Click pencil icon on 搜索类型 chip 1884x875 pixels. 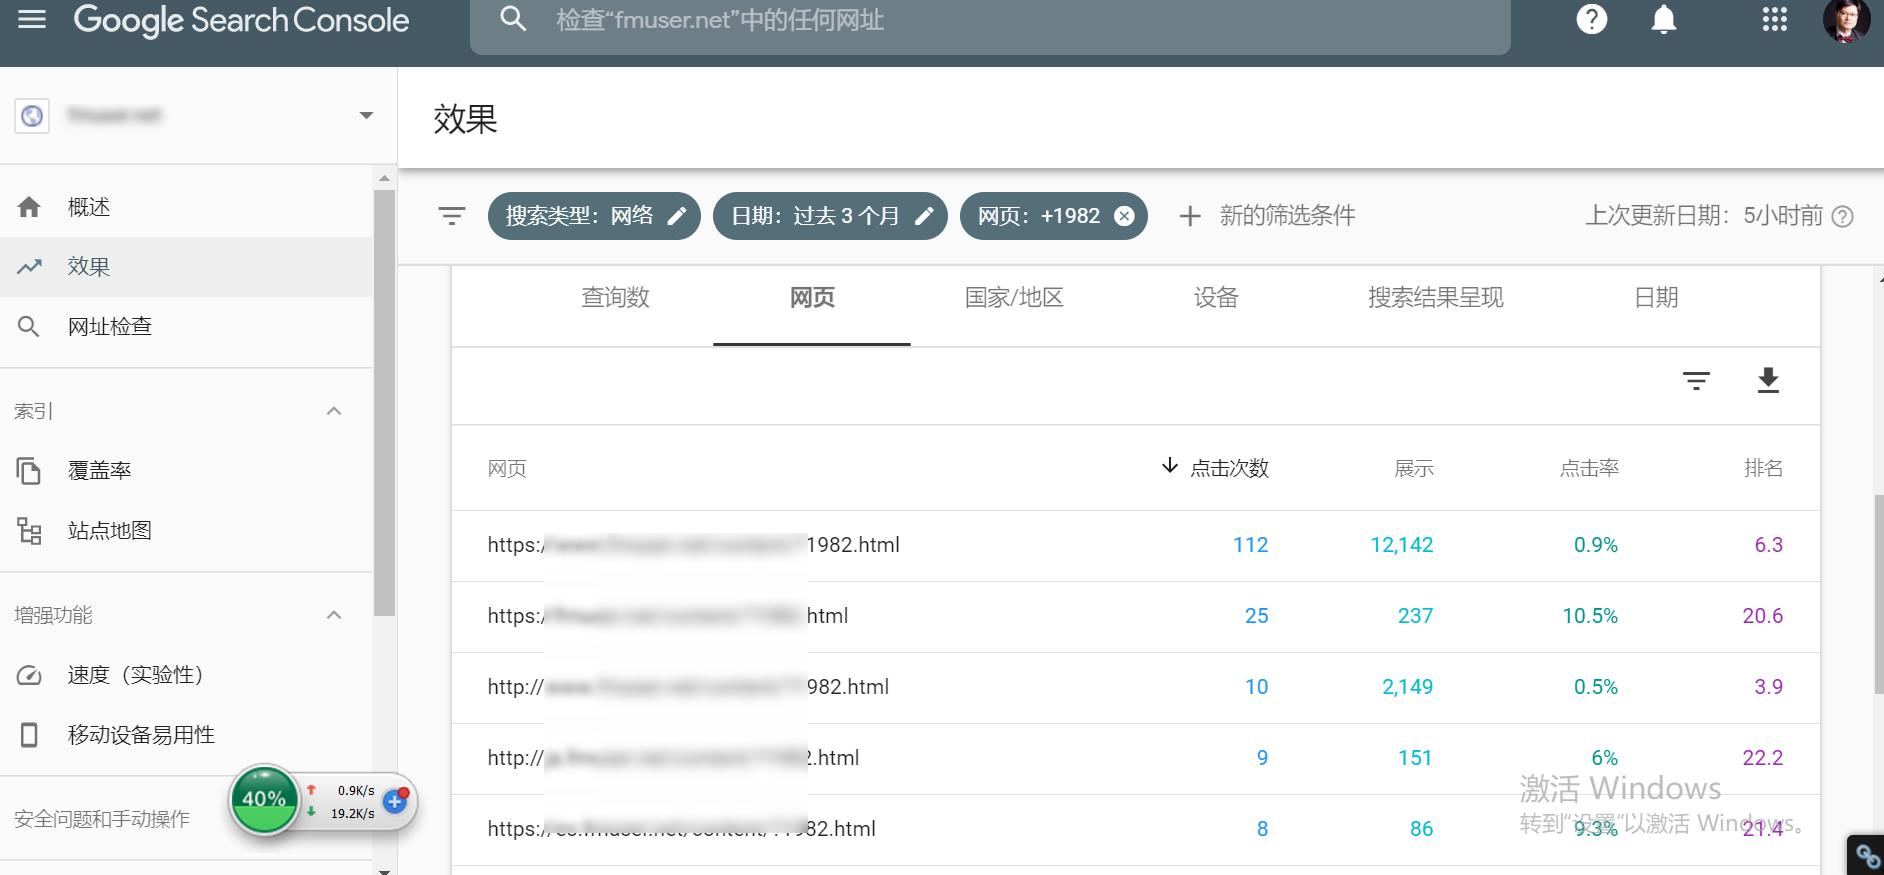point(677,216)
